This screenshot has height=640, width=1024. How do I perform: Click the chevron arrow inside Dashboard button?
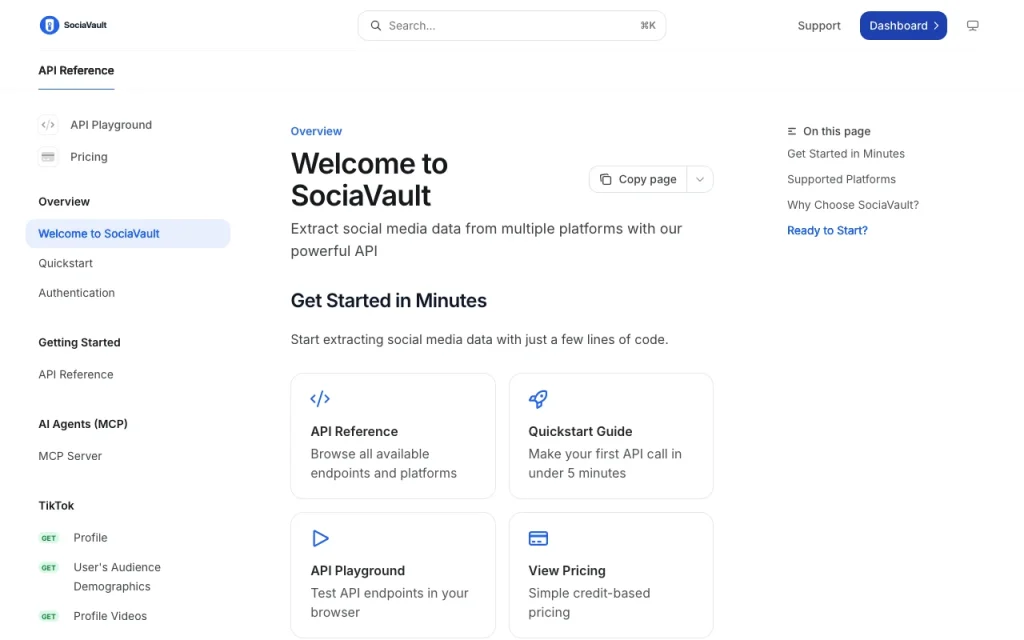click(x=936, y=25)
